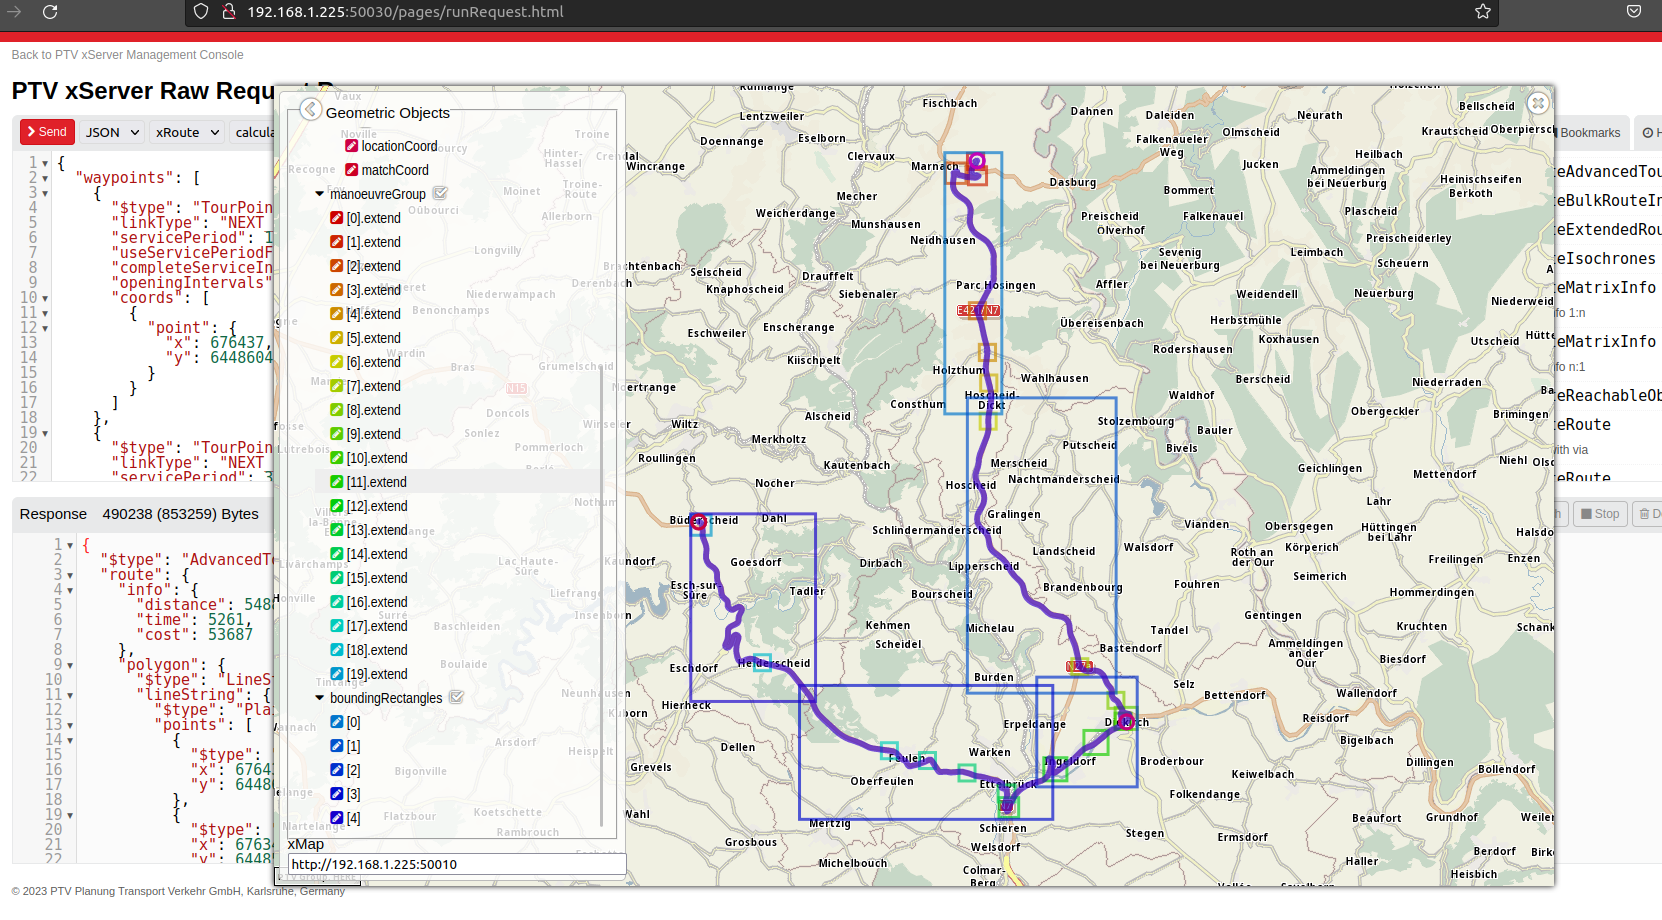The width and height of the screenshot is (1662, 920).
Task: Click the manoeuvreGroup label
Action: pyautogui.click(x=378, y=194)
